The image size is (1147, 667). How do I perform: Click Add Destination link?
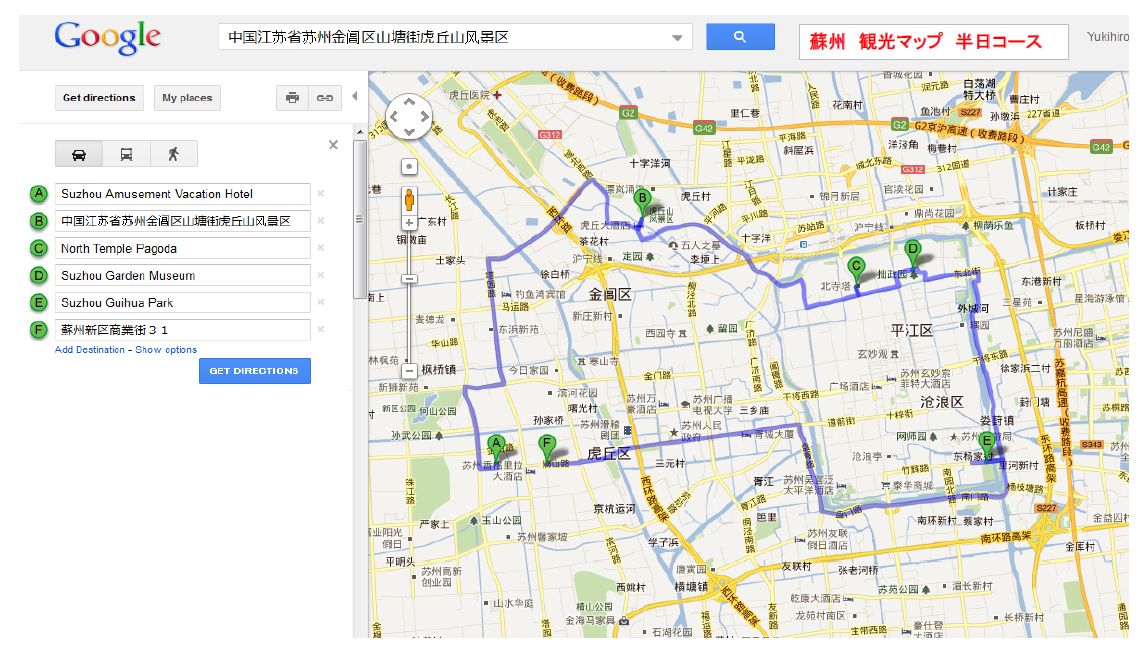tap(90, 350)
